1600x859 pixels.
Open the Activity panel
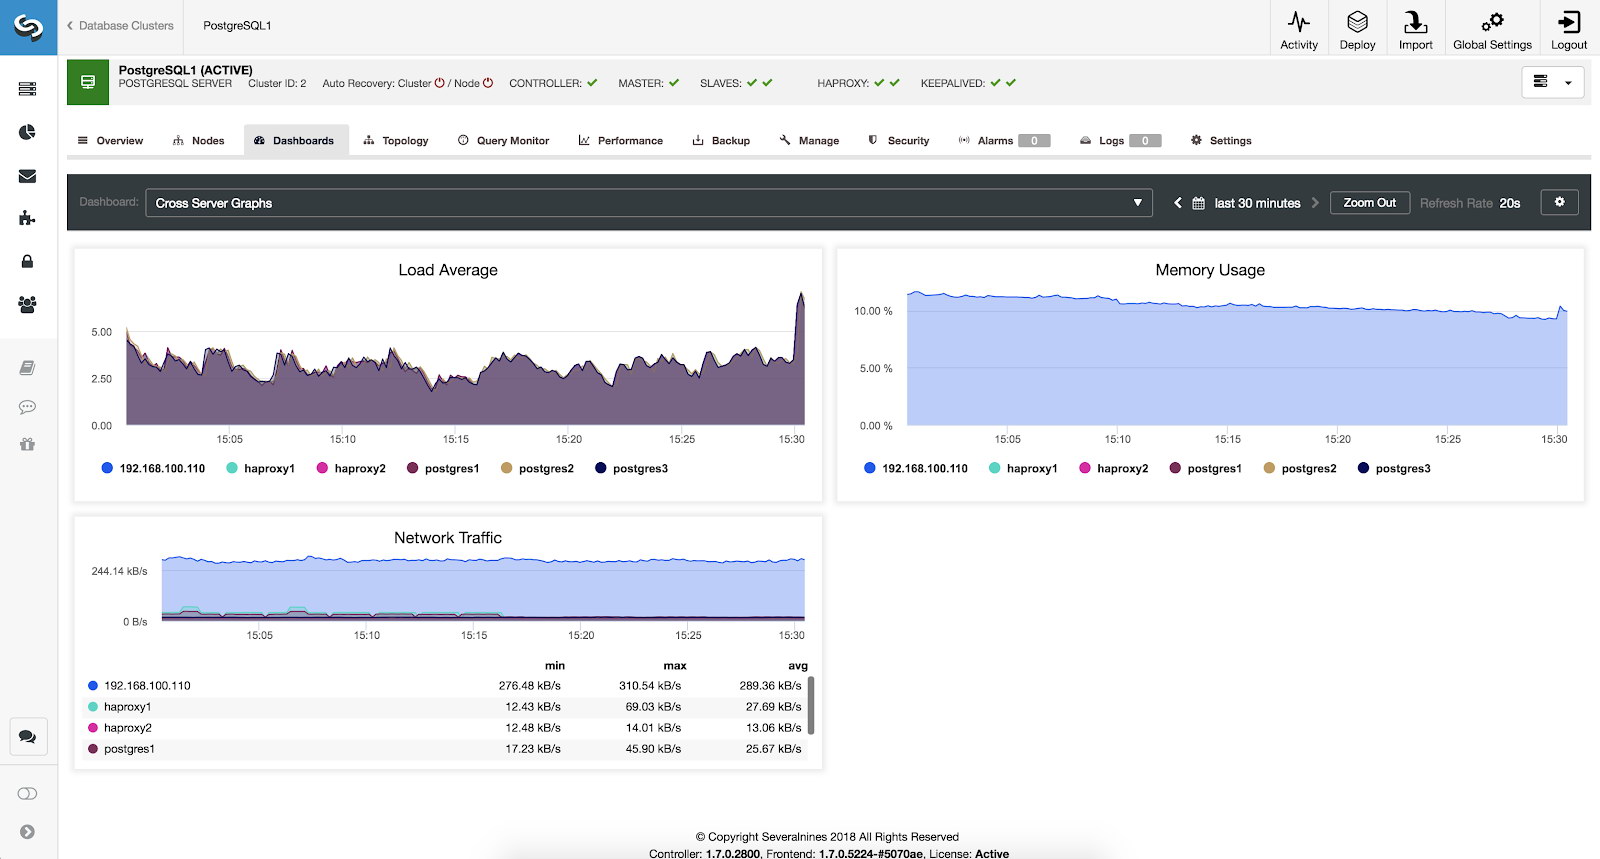click(x=1299, y=30)
